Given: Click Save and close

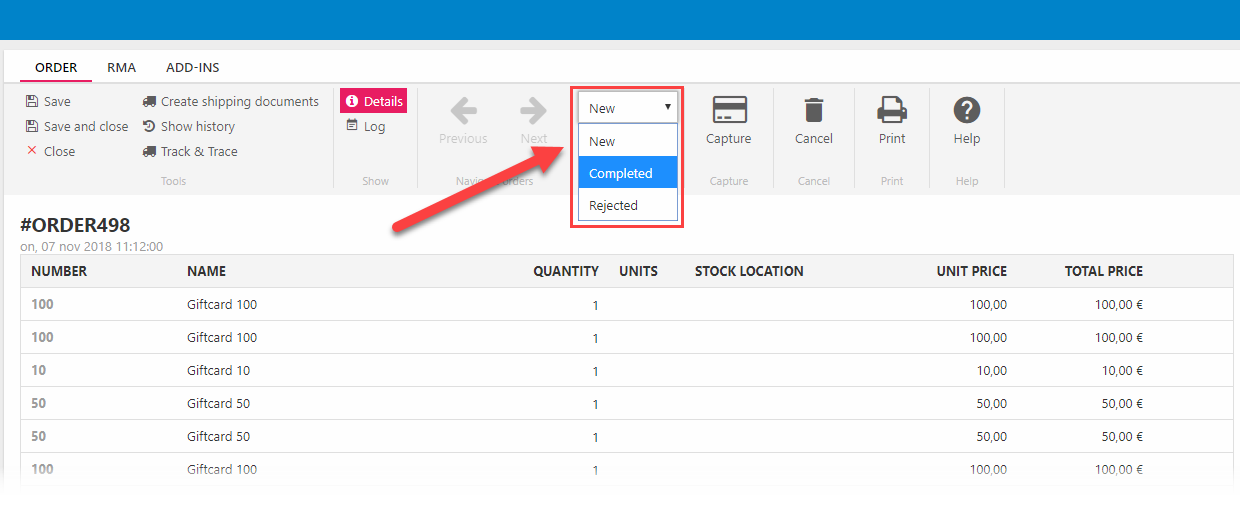Looking at the screenshot, I should pos(85,127).
